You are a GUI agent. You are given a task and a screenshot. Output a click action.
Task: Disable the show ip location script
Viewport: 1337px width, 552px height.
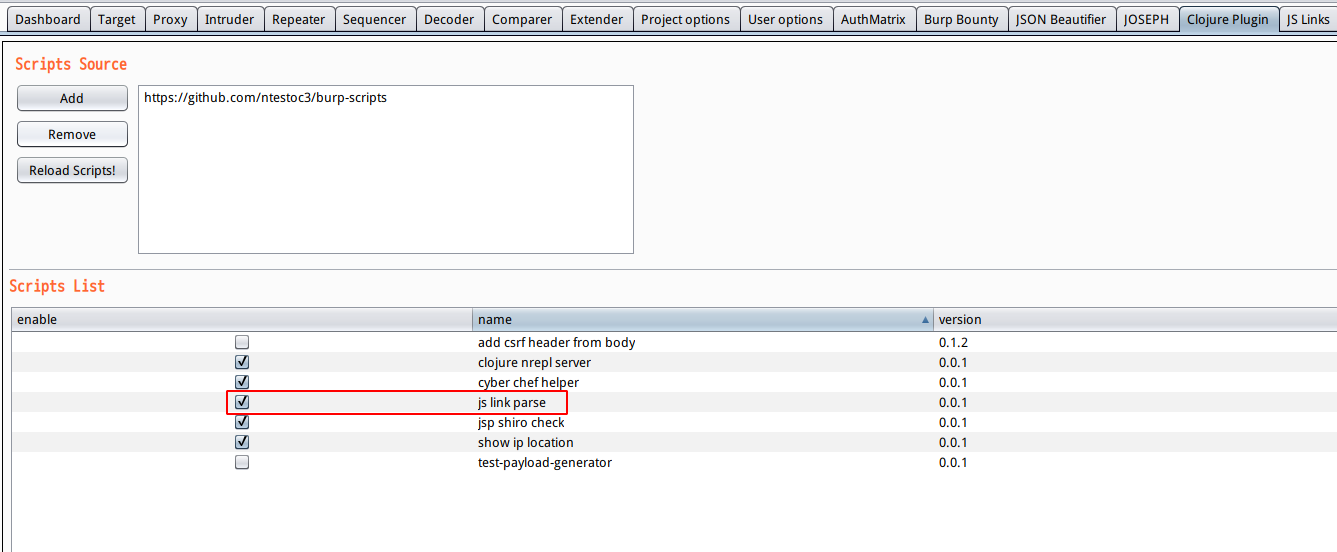[x=242, y=442]
